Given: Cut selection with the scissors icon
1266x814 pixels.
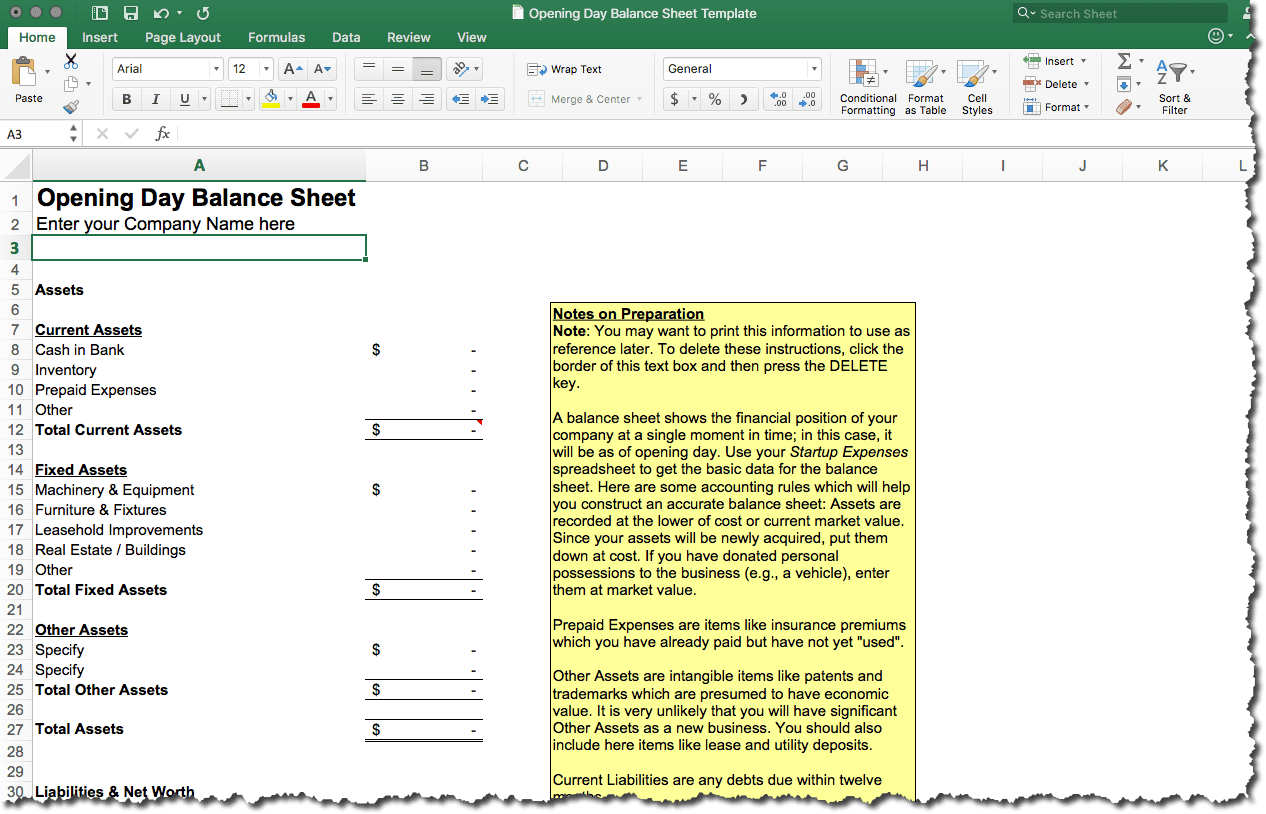Looking at the screenshot, I should [x=71, y=62].
